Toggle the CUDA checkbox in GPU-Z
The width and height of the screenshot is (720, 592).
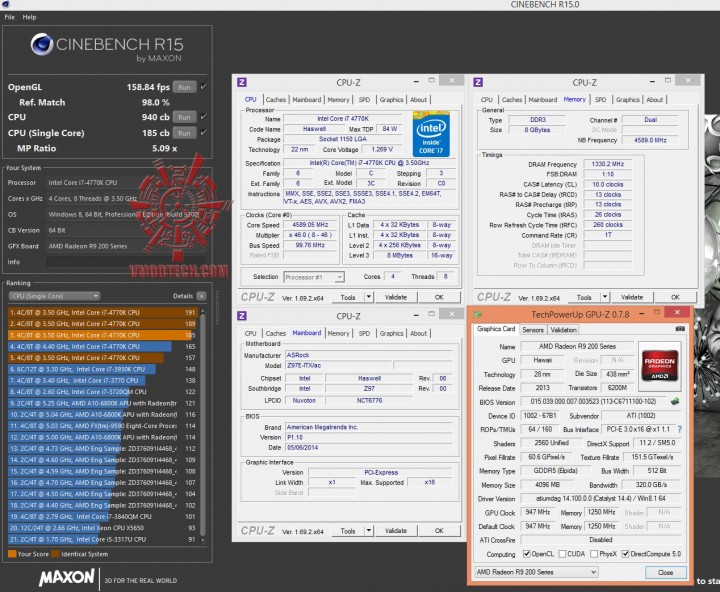click(x=562, y=554)
